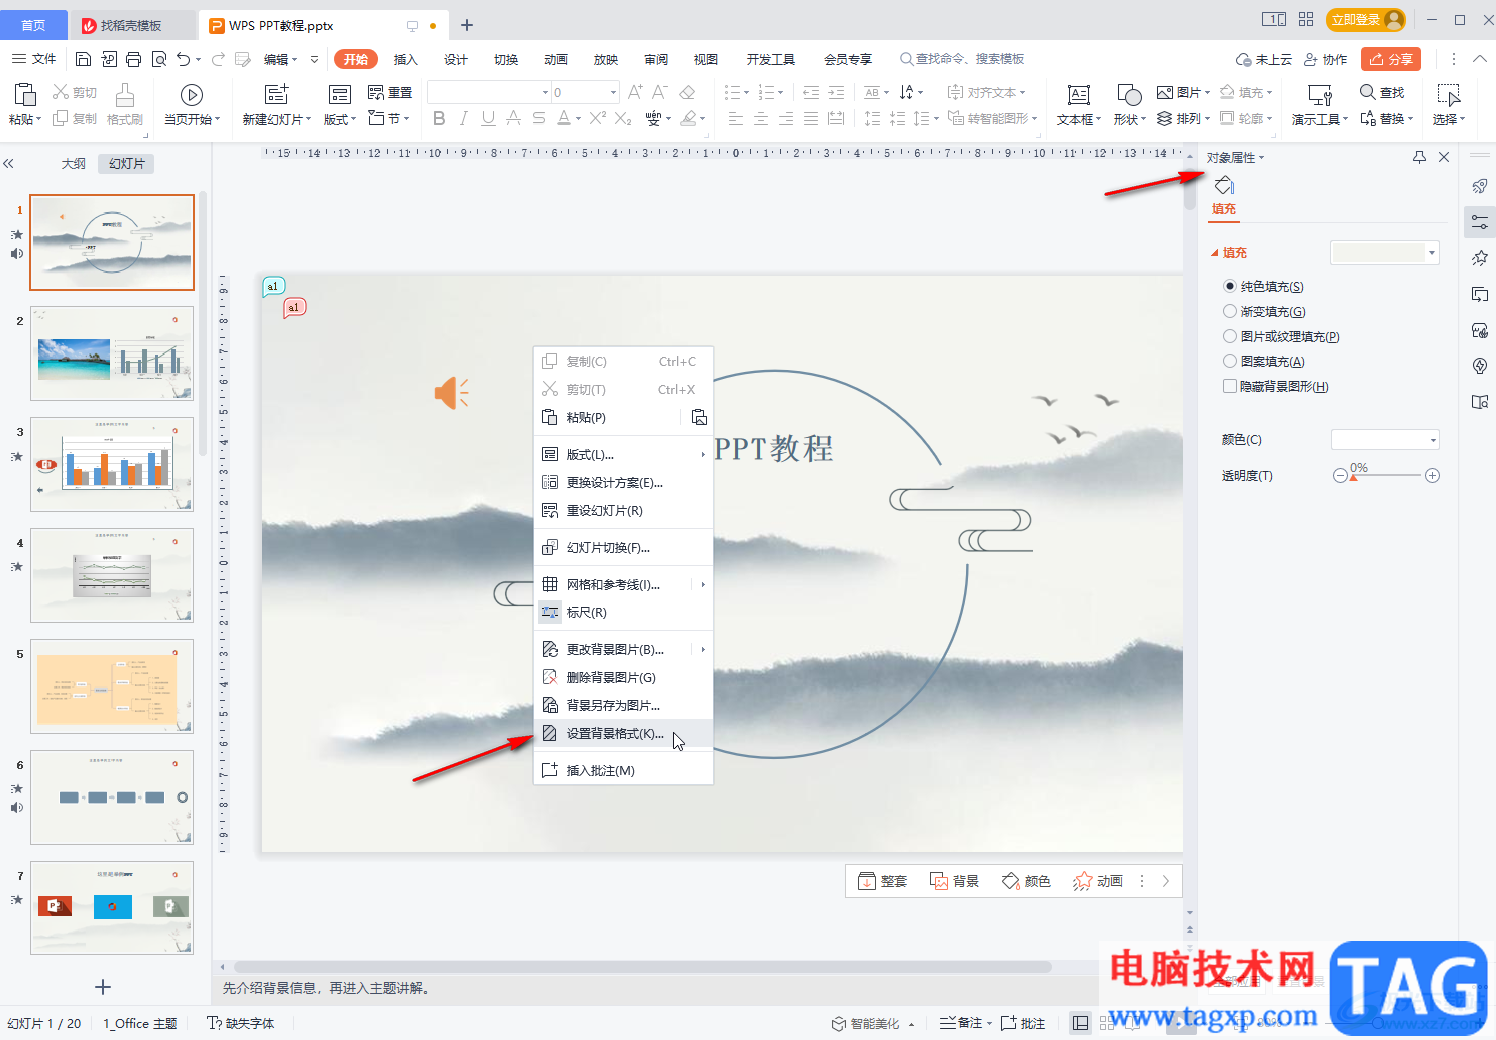
Task: Click the transparency slider track
Action: (1386, 476)
